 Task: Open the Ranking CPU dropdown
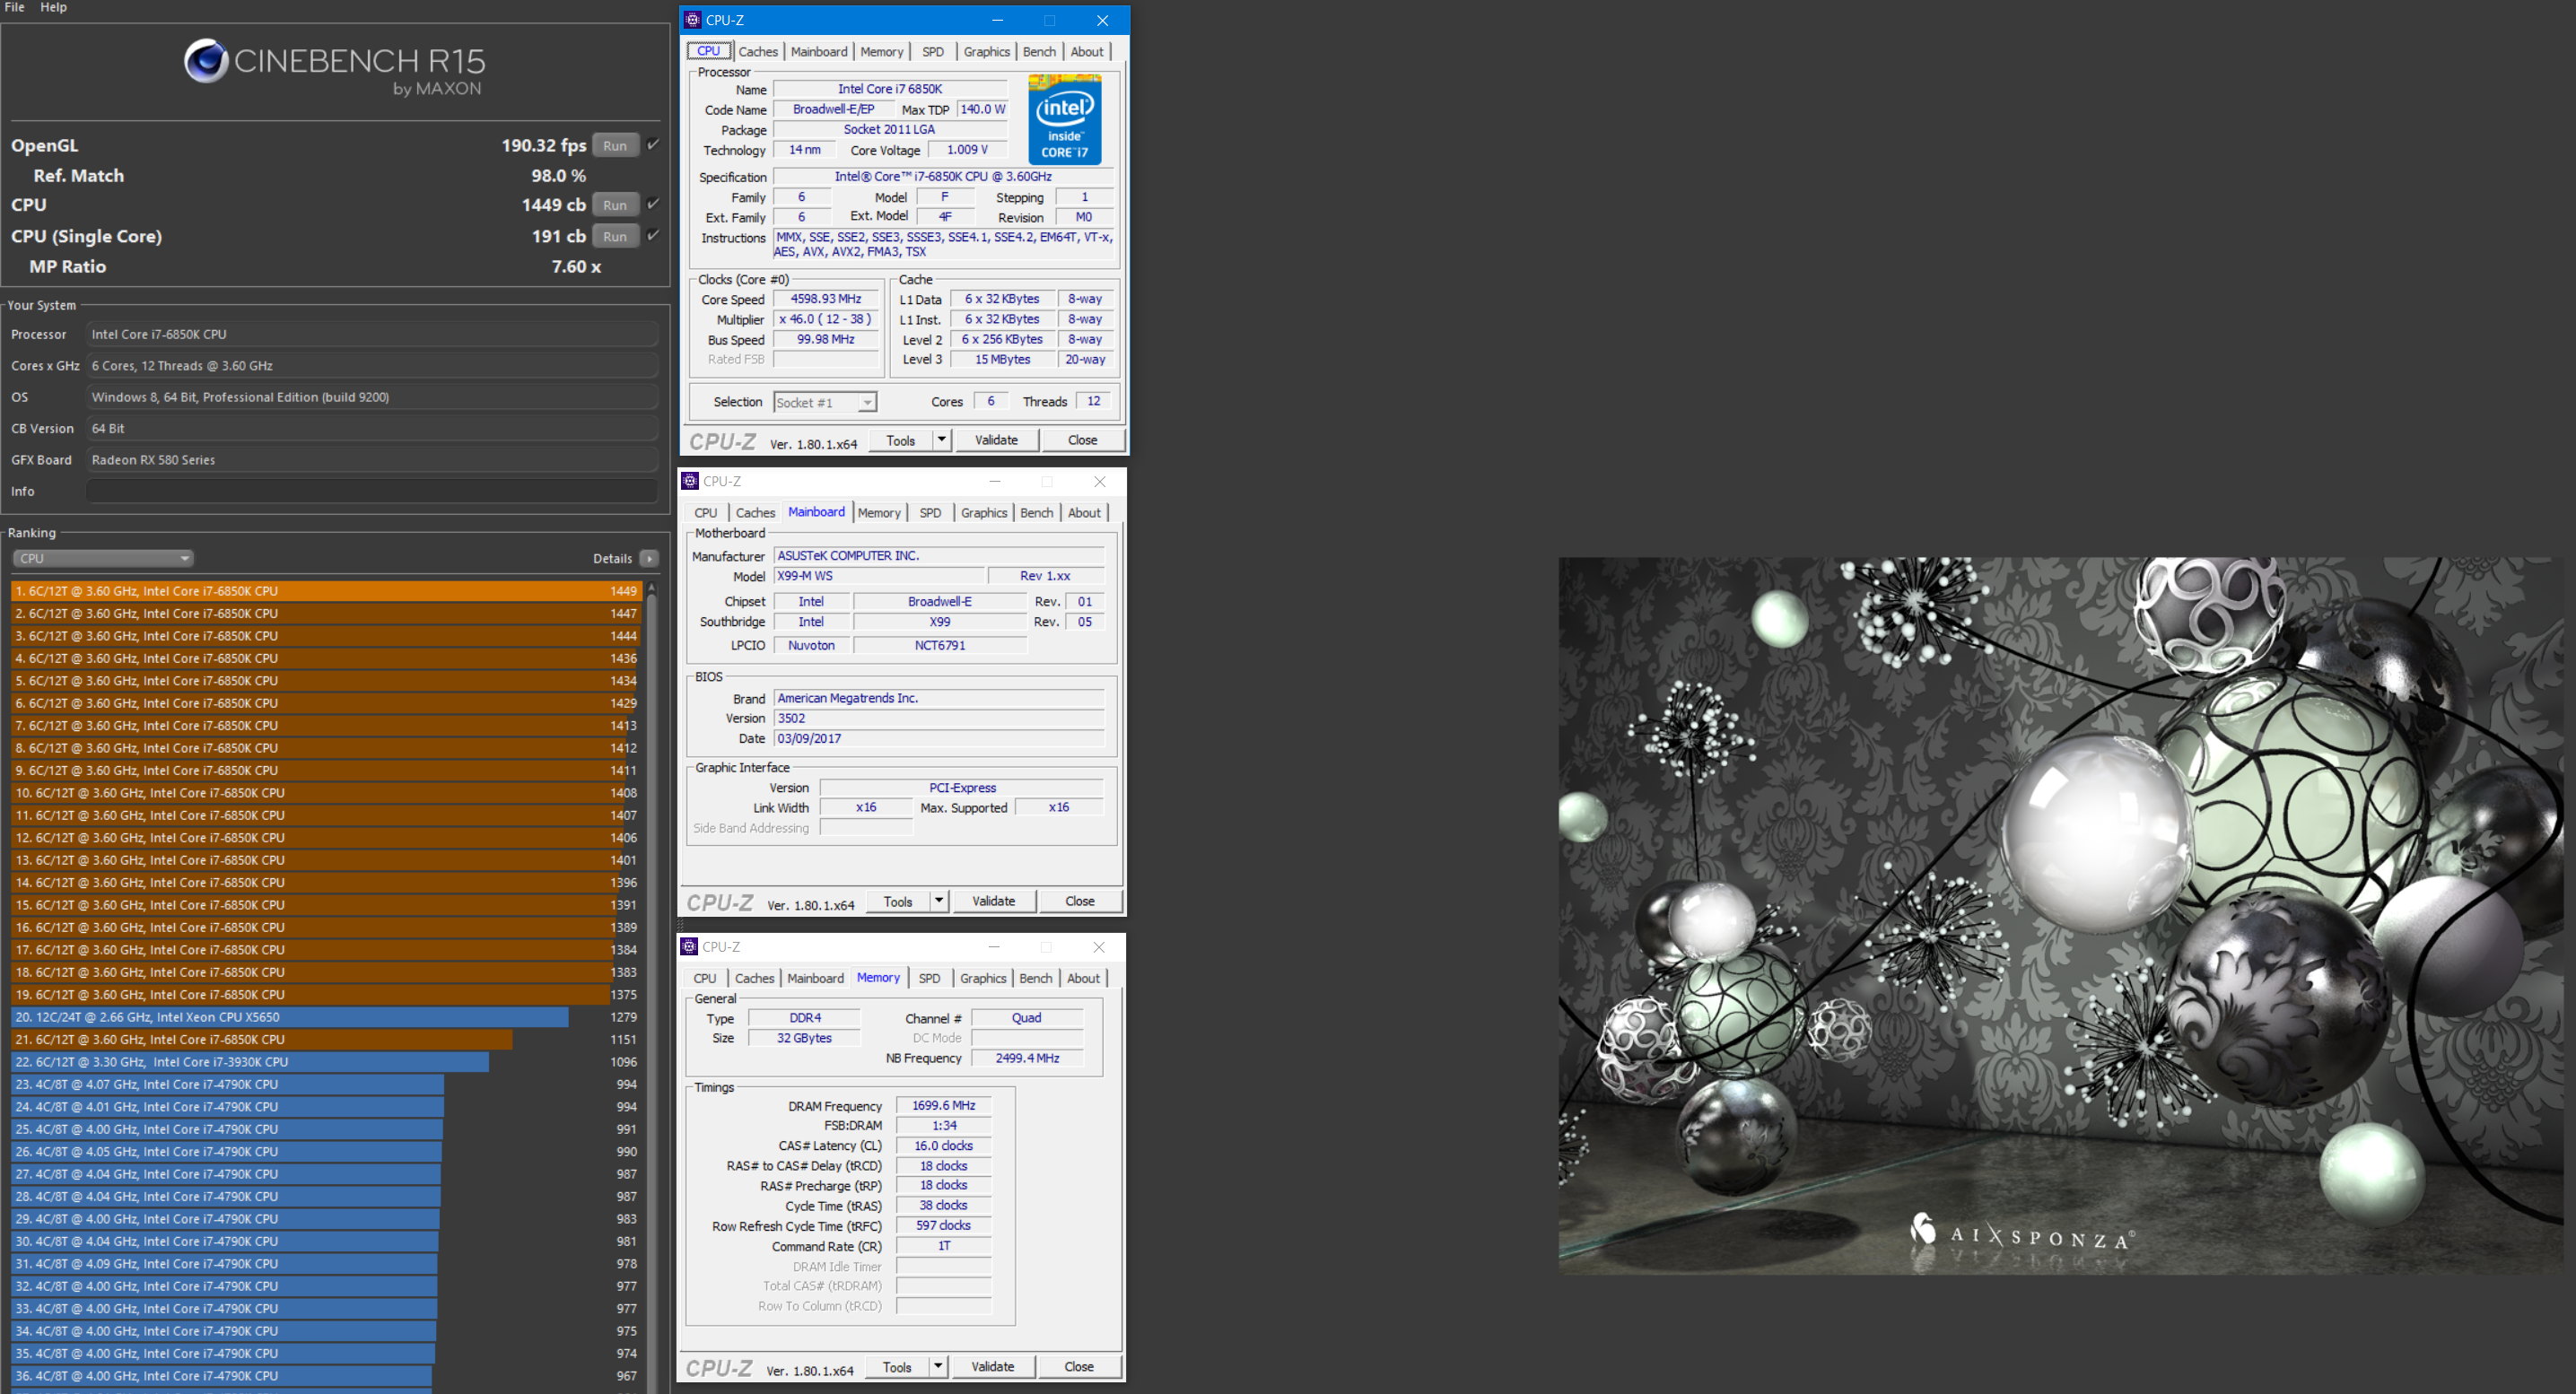coord(102,558)
